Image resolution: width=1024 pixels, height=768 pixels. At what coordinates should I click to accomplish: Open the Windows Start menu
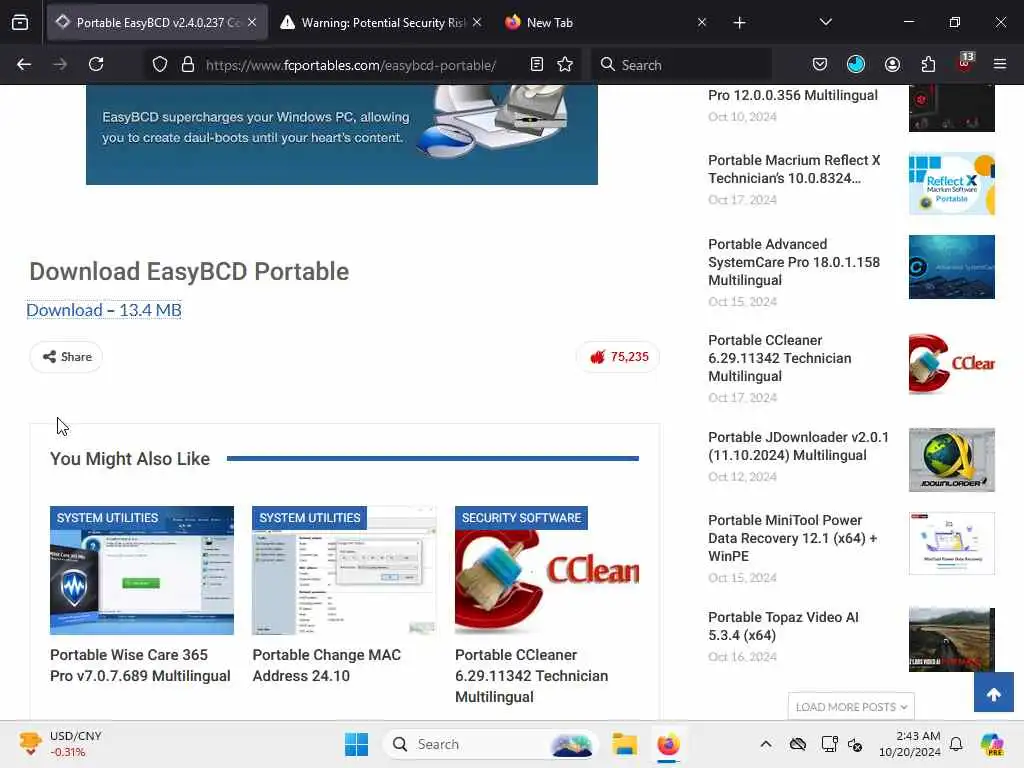(x=357, y=744)
